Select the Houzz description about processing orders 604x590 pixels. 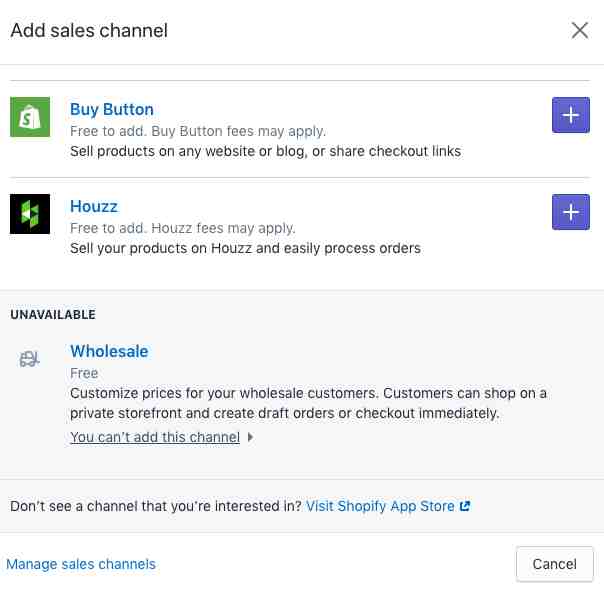(x=245, y=248)
